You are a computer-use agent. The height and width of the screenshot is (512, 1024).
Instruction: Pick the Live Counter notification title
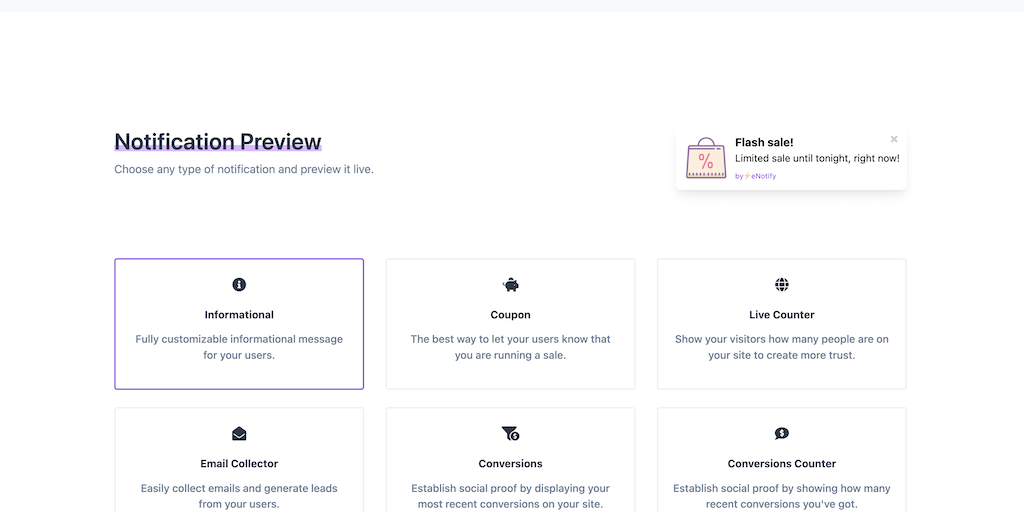(782, 315)
